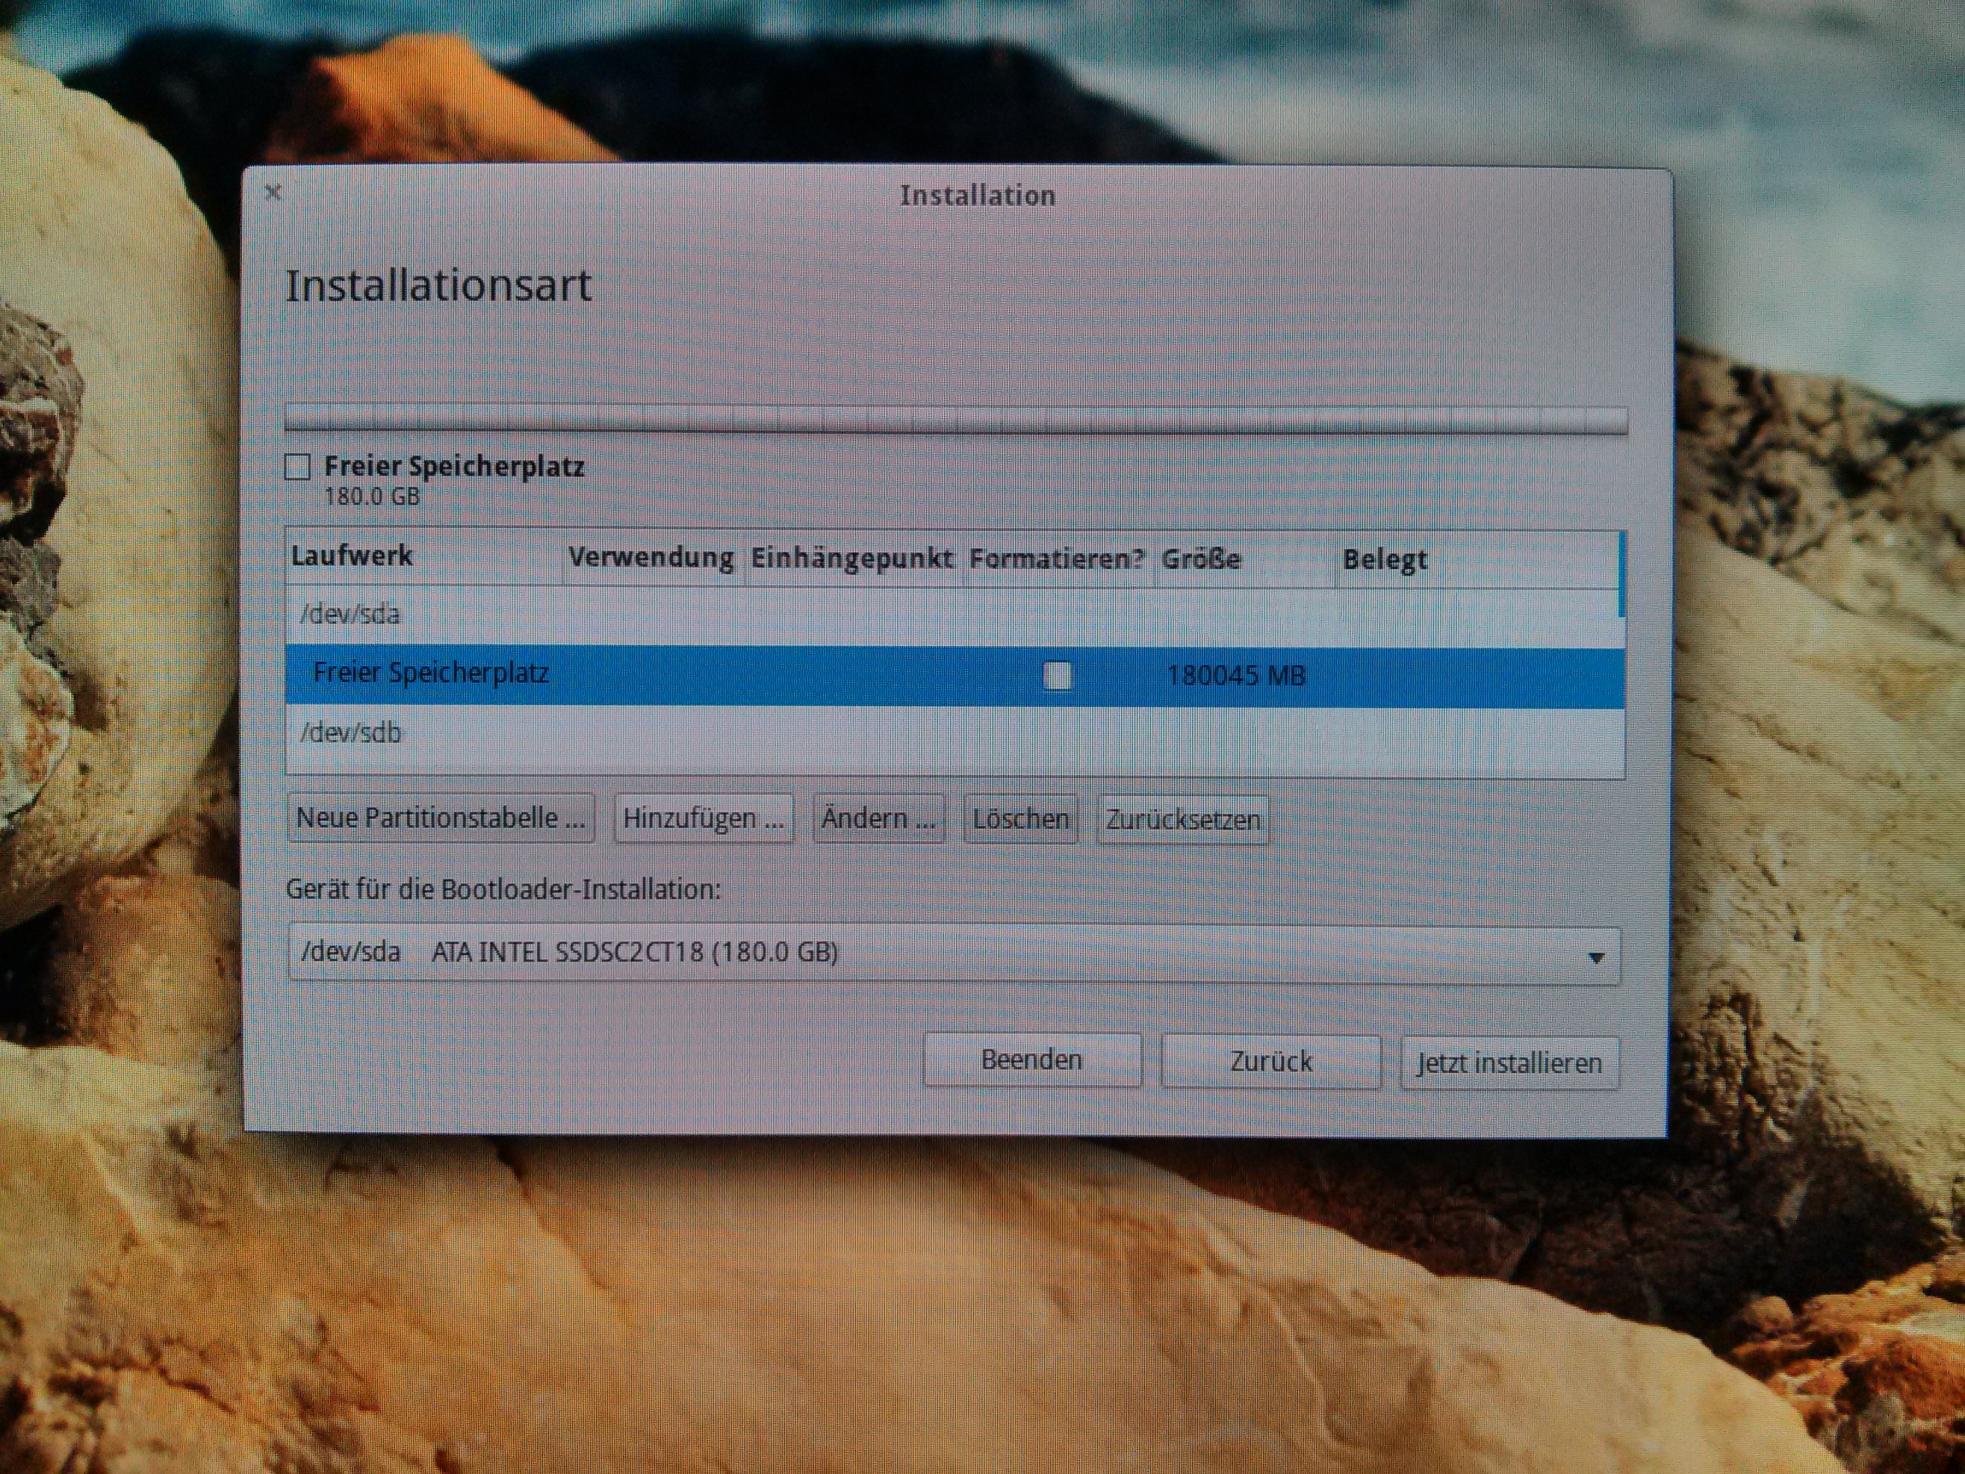Go back with the Zurück button
This screenshot has width=1965, height=1474.
coord(1270,1061)
